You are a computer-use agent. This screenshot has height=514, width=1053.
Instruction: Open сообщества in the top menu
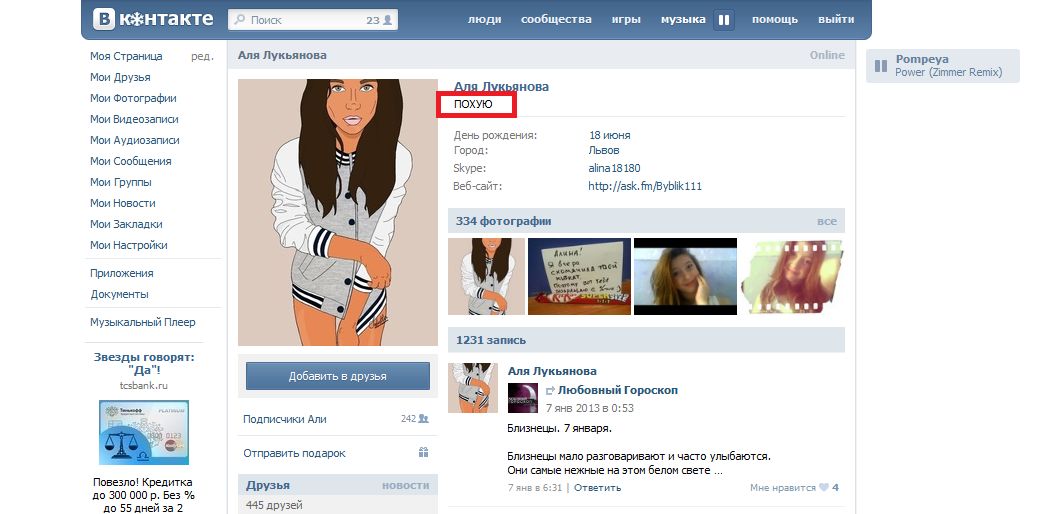point(556,19)
